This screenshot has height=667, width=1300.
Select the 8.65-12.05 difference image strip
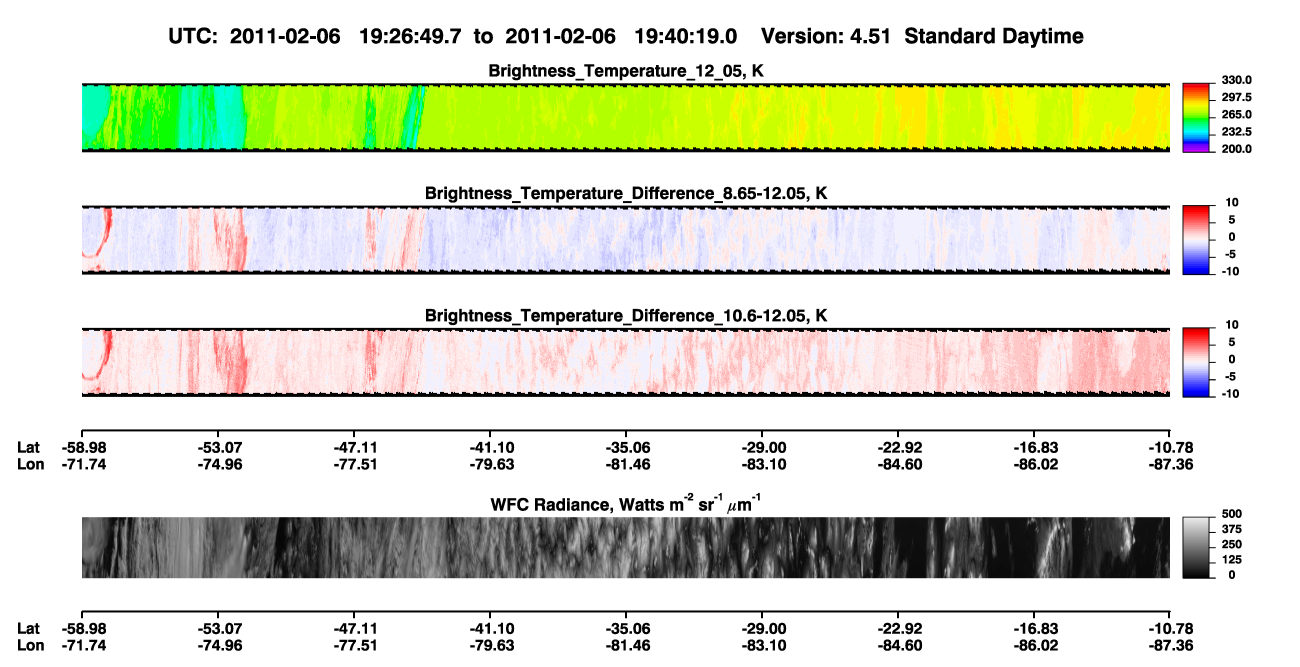pyautogui.click(x=625, y=240)
